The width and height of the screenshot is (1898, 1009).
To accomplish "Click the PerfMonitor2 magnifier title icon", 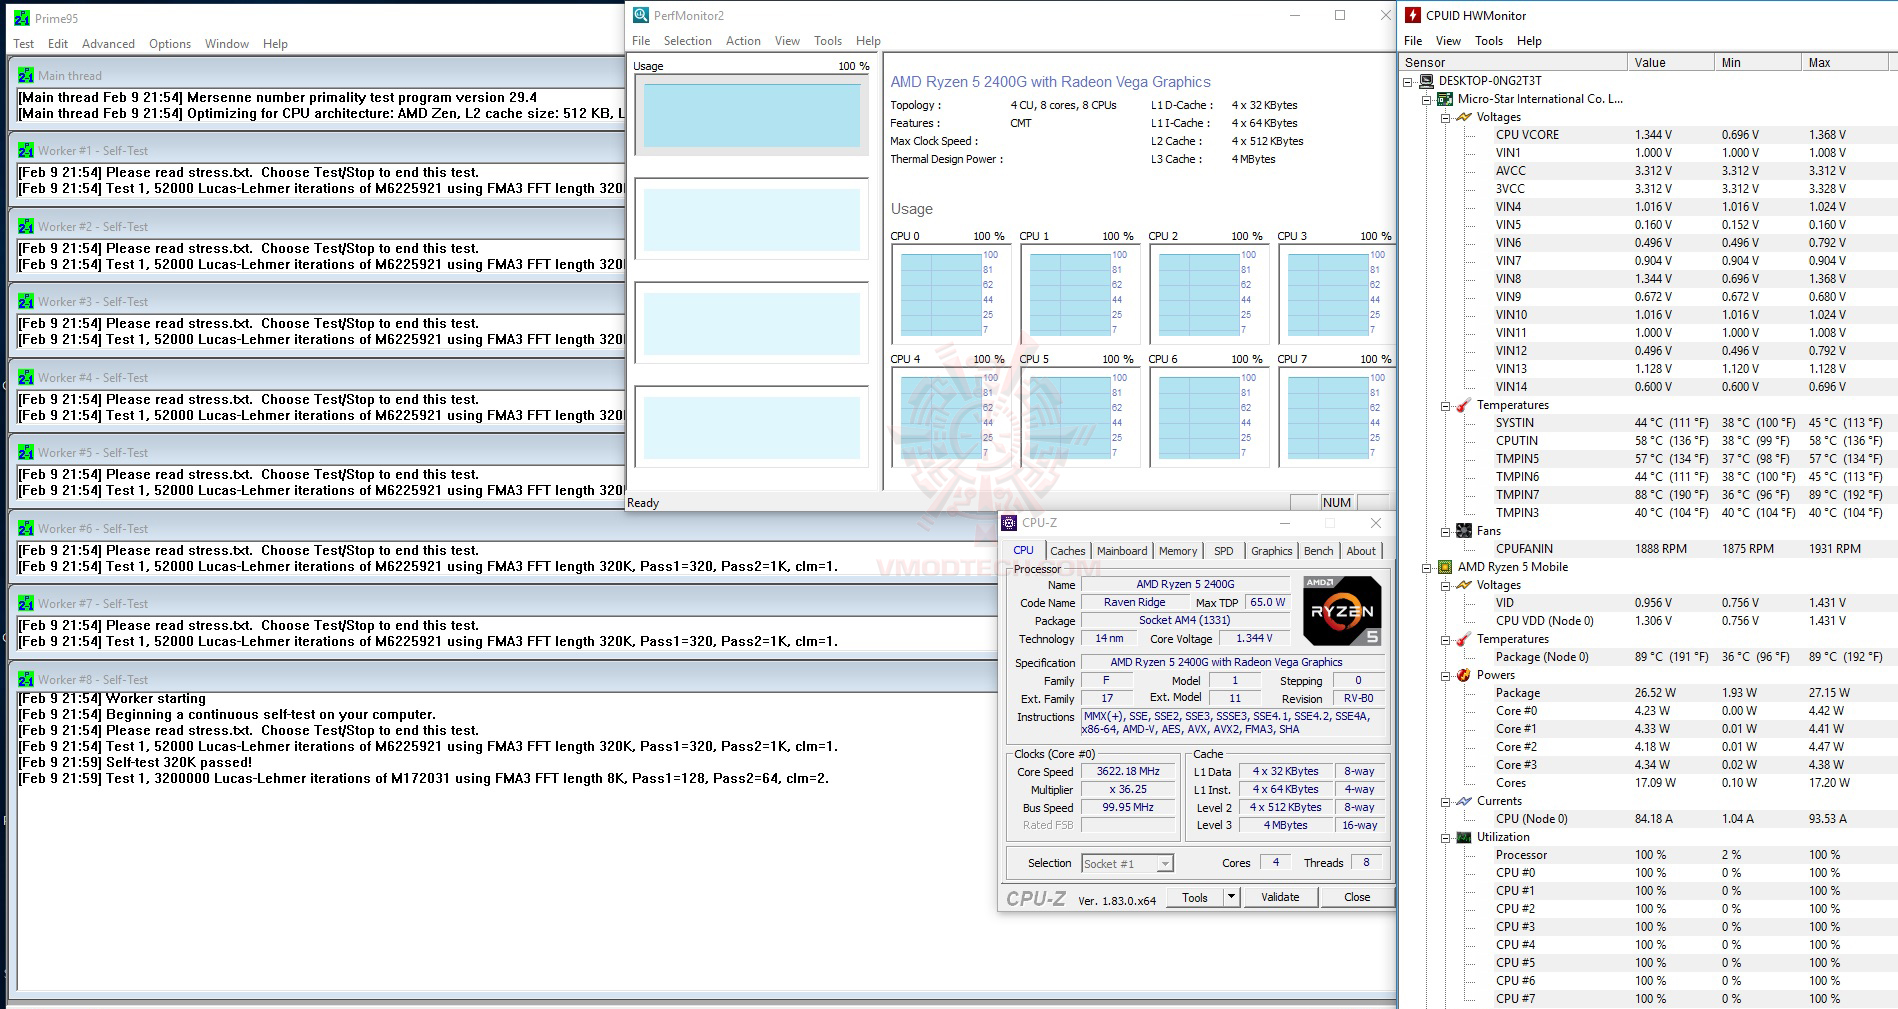I will (641, 15).
